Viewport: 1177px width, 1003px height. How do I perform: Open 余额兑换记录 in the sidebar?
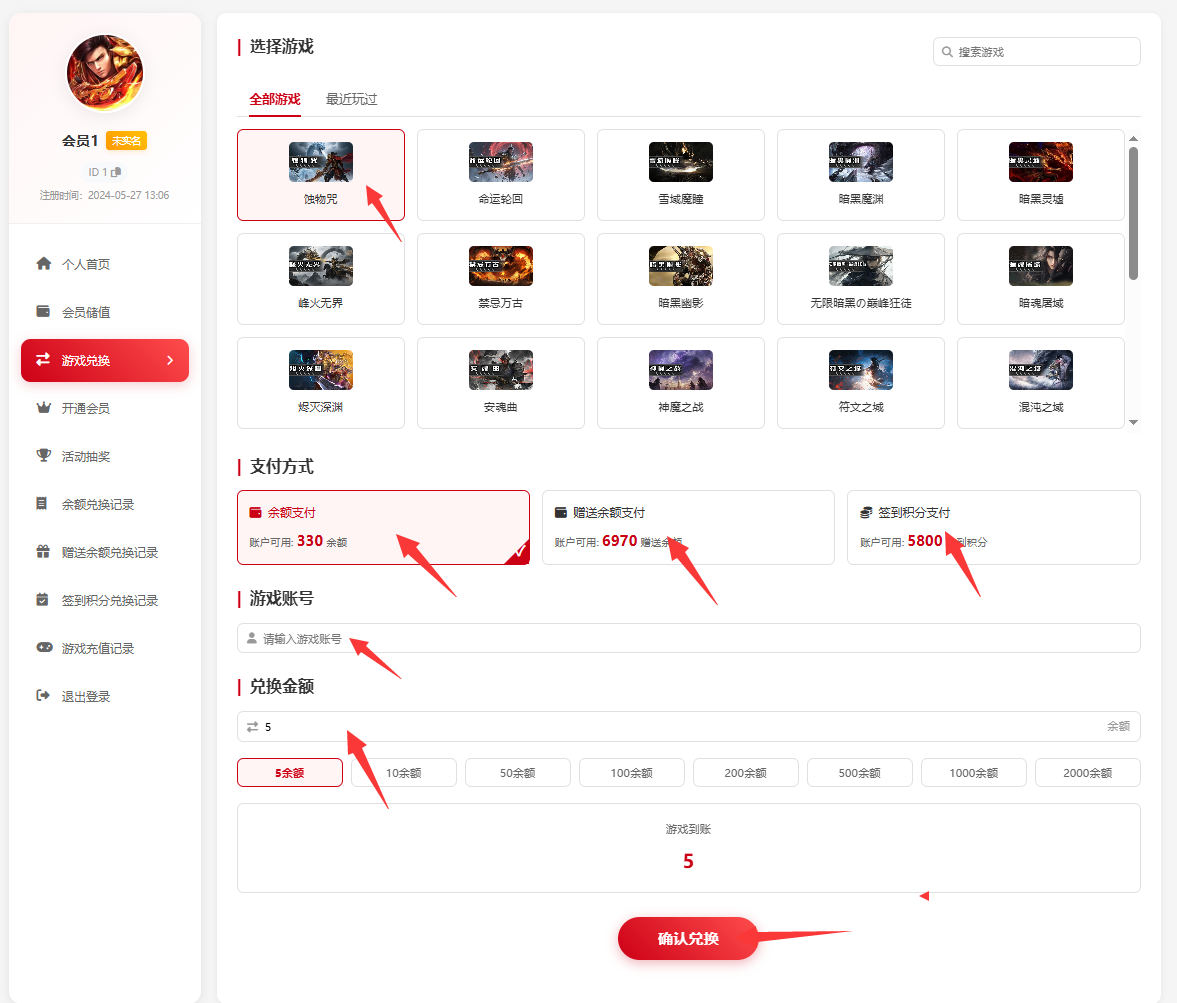click(98, 504)
